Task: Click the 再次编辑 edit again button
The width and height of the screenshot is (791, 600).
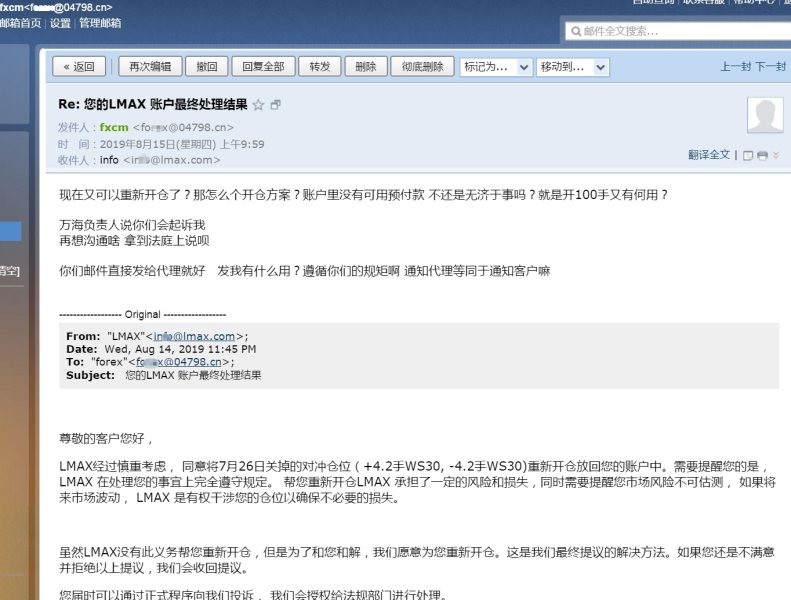Action: click(x=150, y=67)
